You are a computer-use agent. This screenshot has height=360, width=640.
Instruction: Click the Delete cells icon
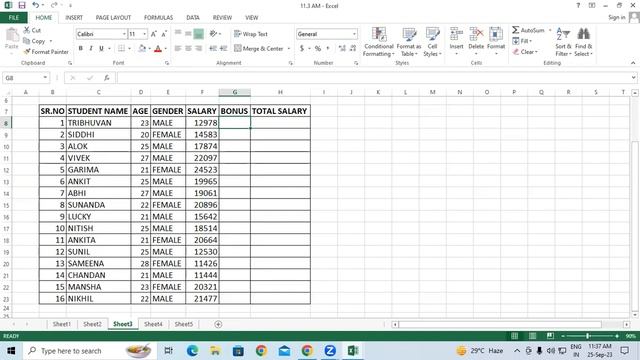pos(476,34)
